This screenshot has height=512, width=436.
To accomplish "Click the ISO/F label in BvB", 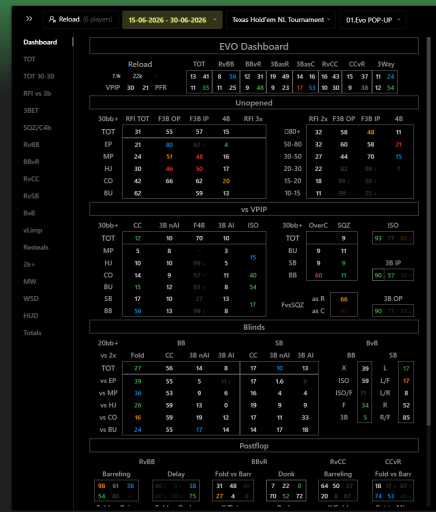I will tap(344, 393).
